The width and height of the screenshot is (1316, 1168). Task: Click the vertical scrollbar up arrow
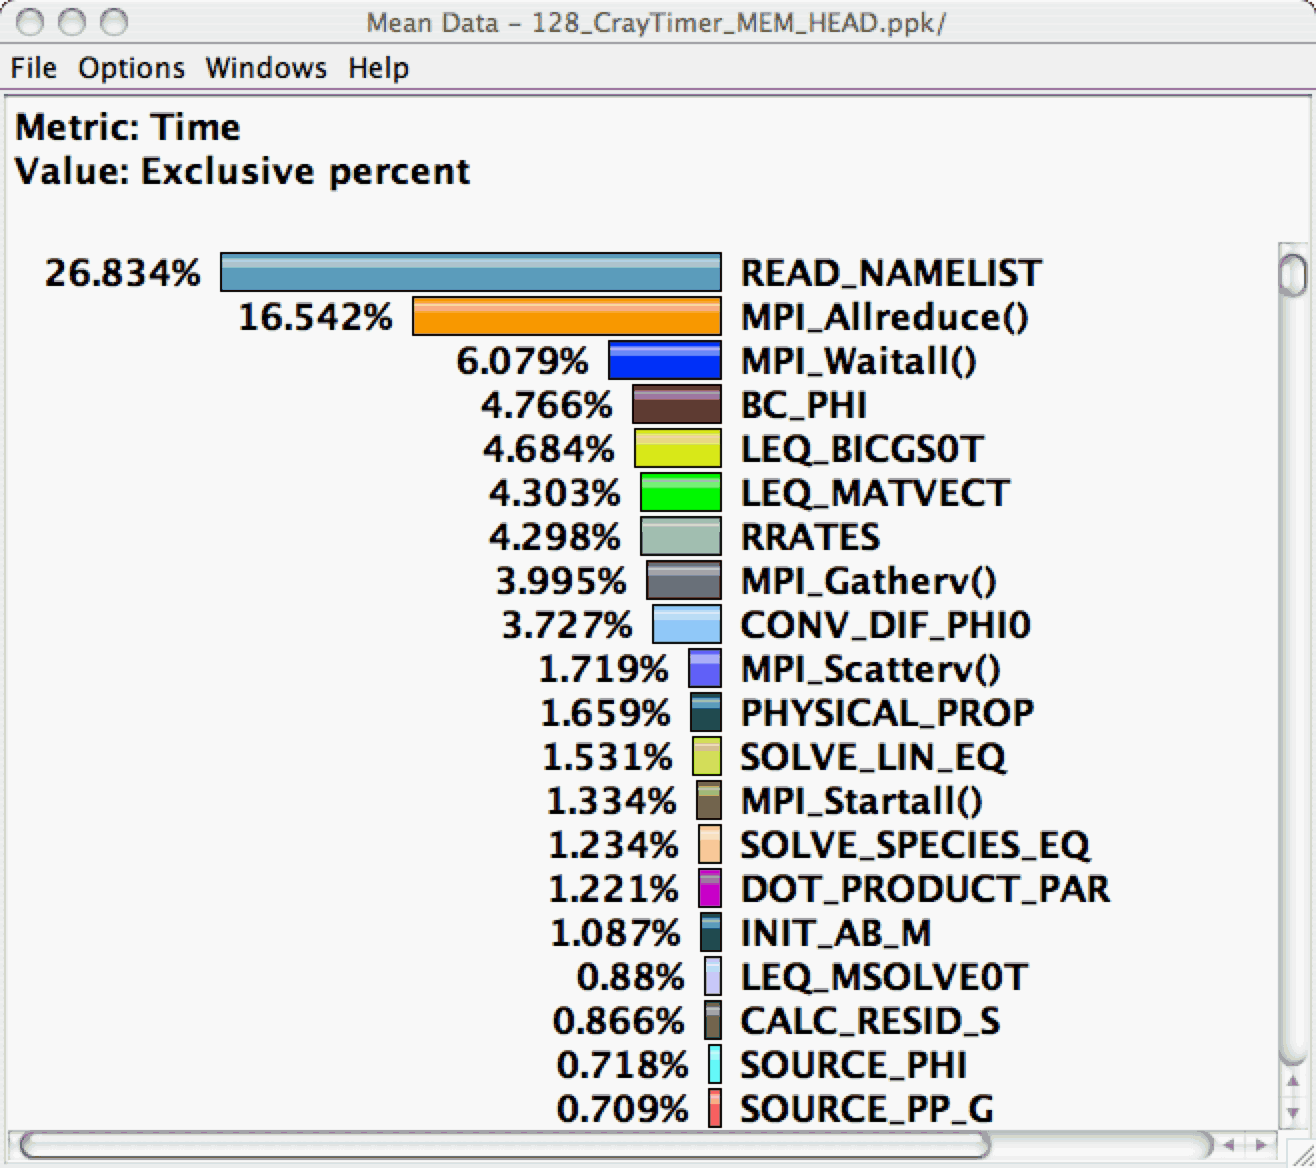pyautogui.click(x=1293, y=1082)
